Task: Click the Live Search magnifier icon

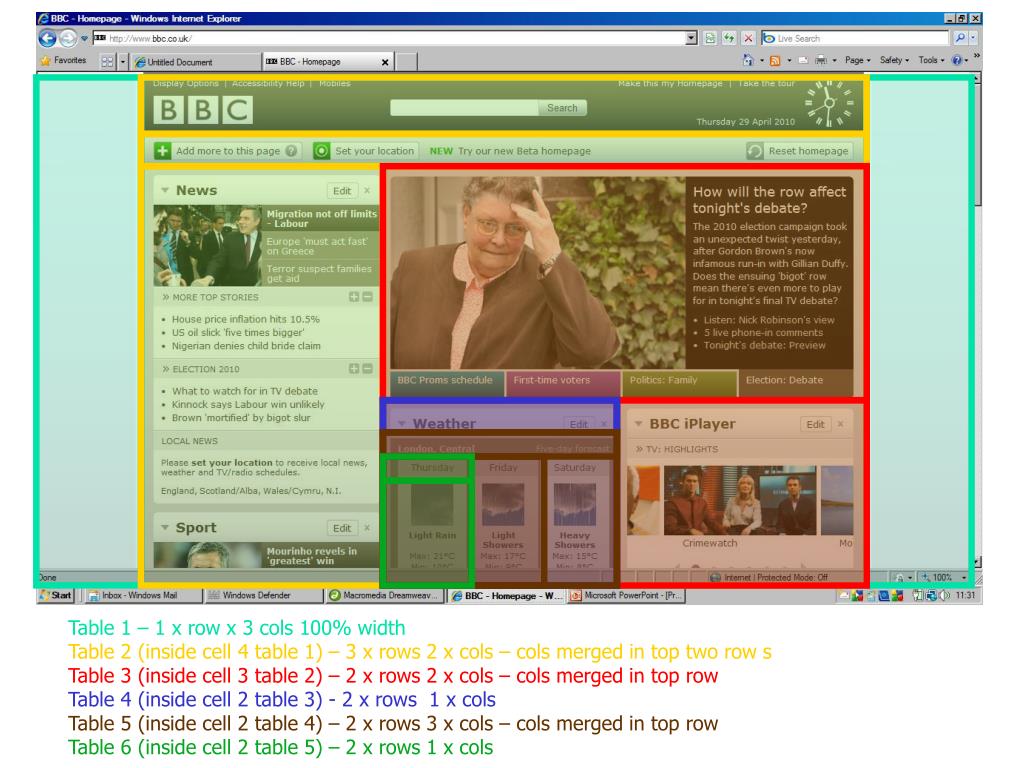Action: 959,39
